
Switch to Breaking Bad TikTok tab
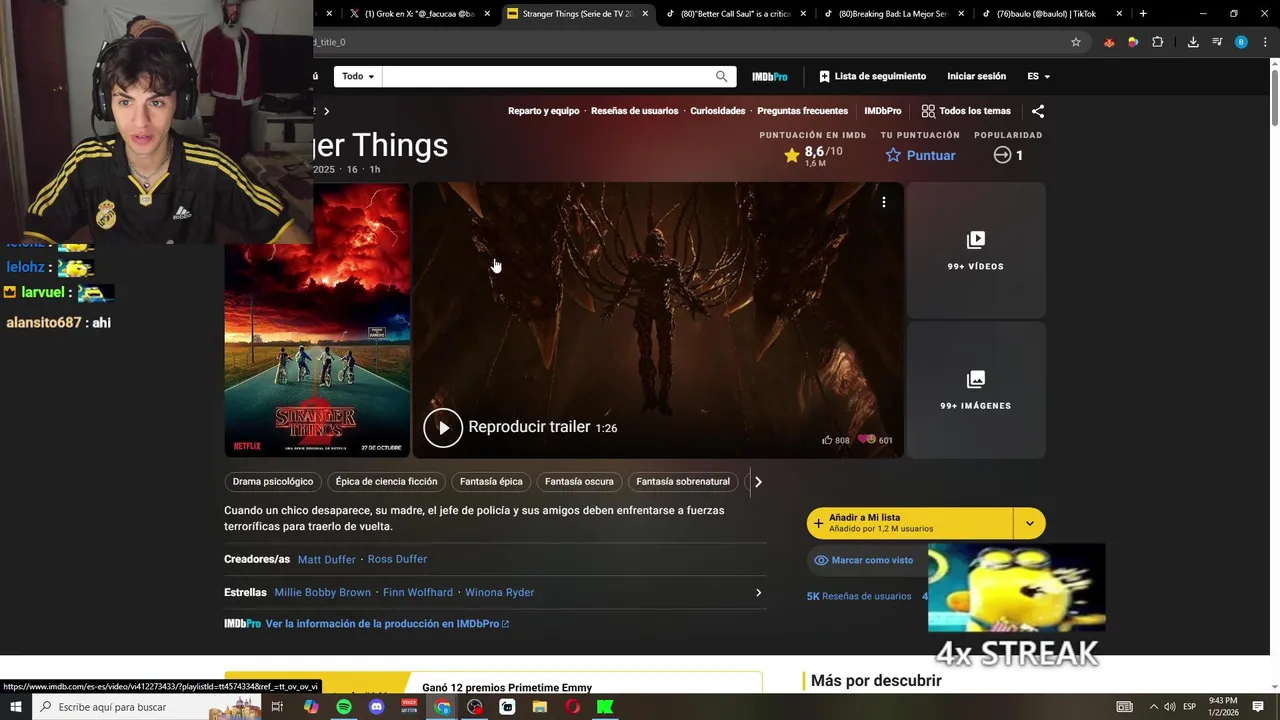point(892,14)
